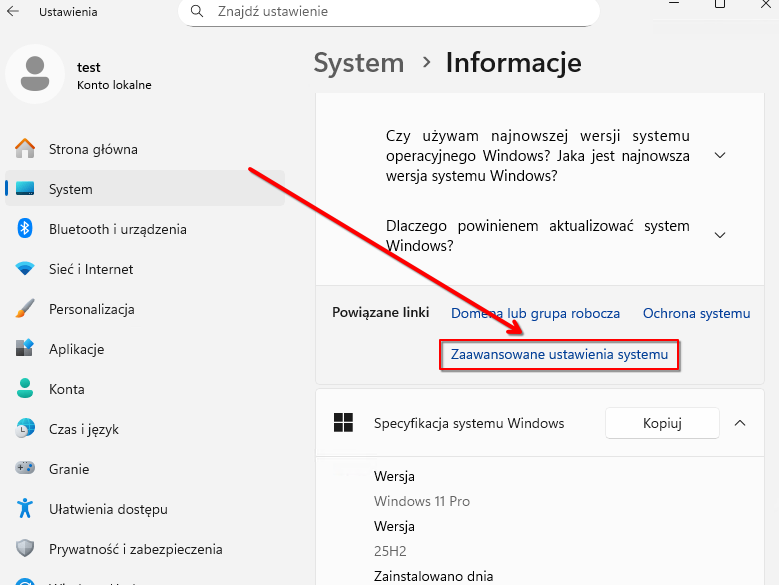Open the Zaawansowane ustawienia systemu link
The width and height of the screenshot is (779, 585).
(559, 355)
